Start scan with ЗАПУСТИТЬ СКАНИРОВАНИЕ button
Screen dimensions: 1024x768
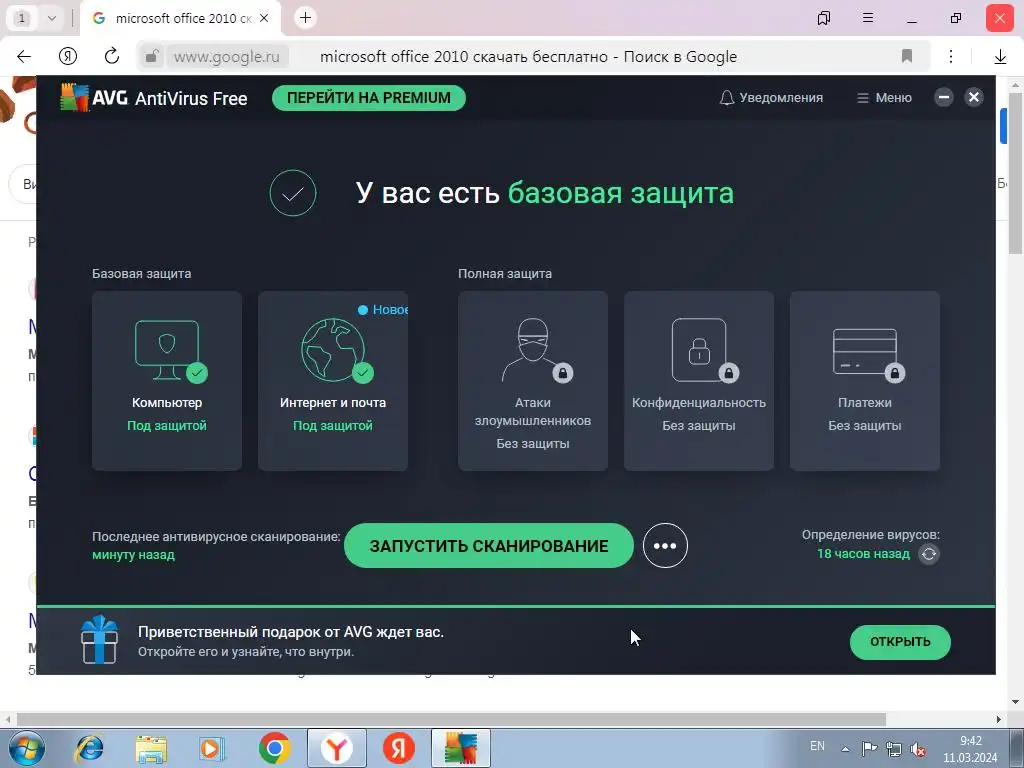coord(488,545)
